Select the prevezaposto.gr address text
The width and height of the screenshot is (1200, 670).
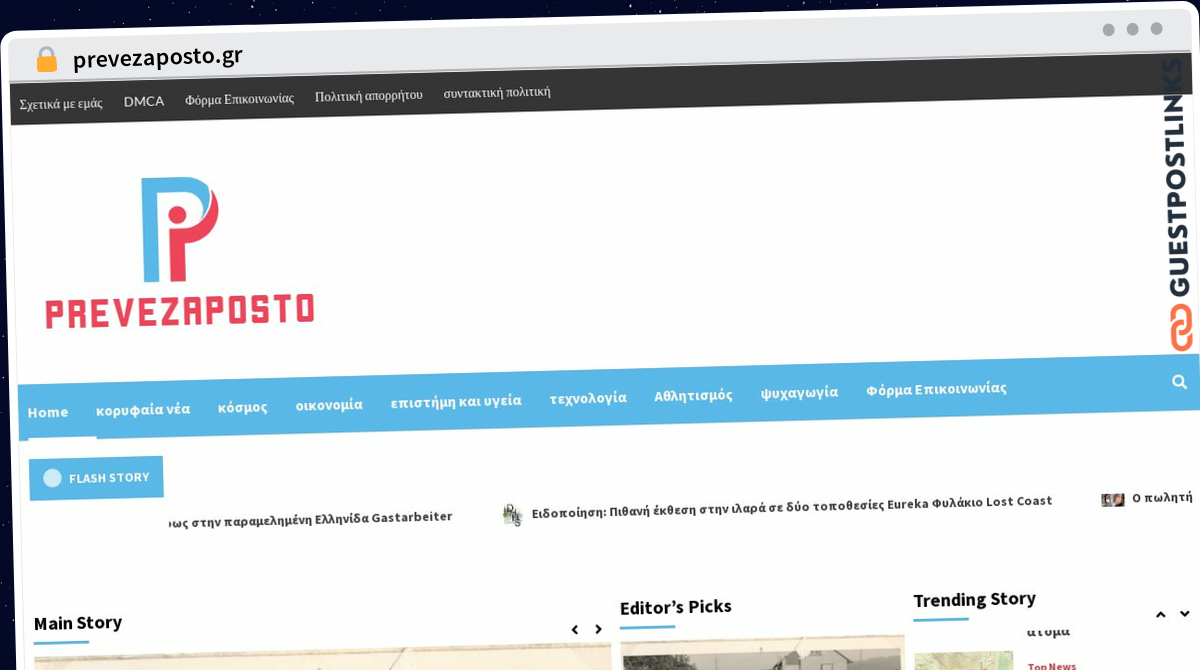coord(157,57)
